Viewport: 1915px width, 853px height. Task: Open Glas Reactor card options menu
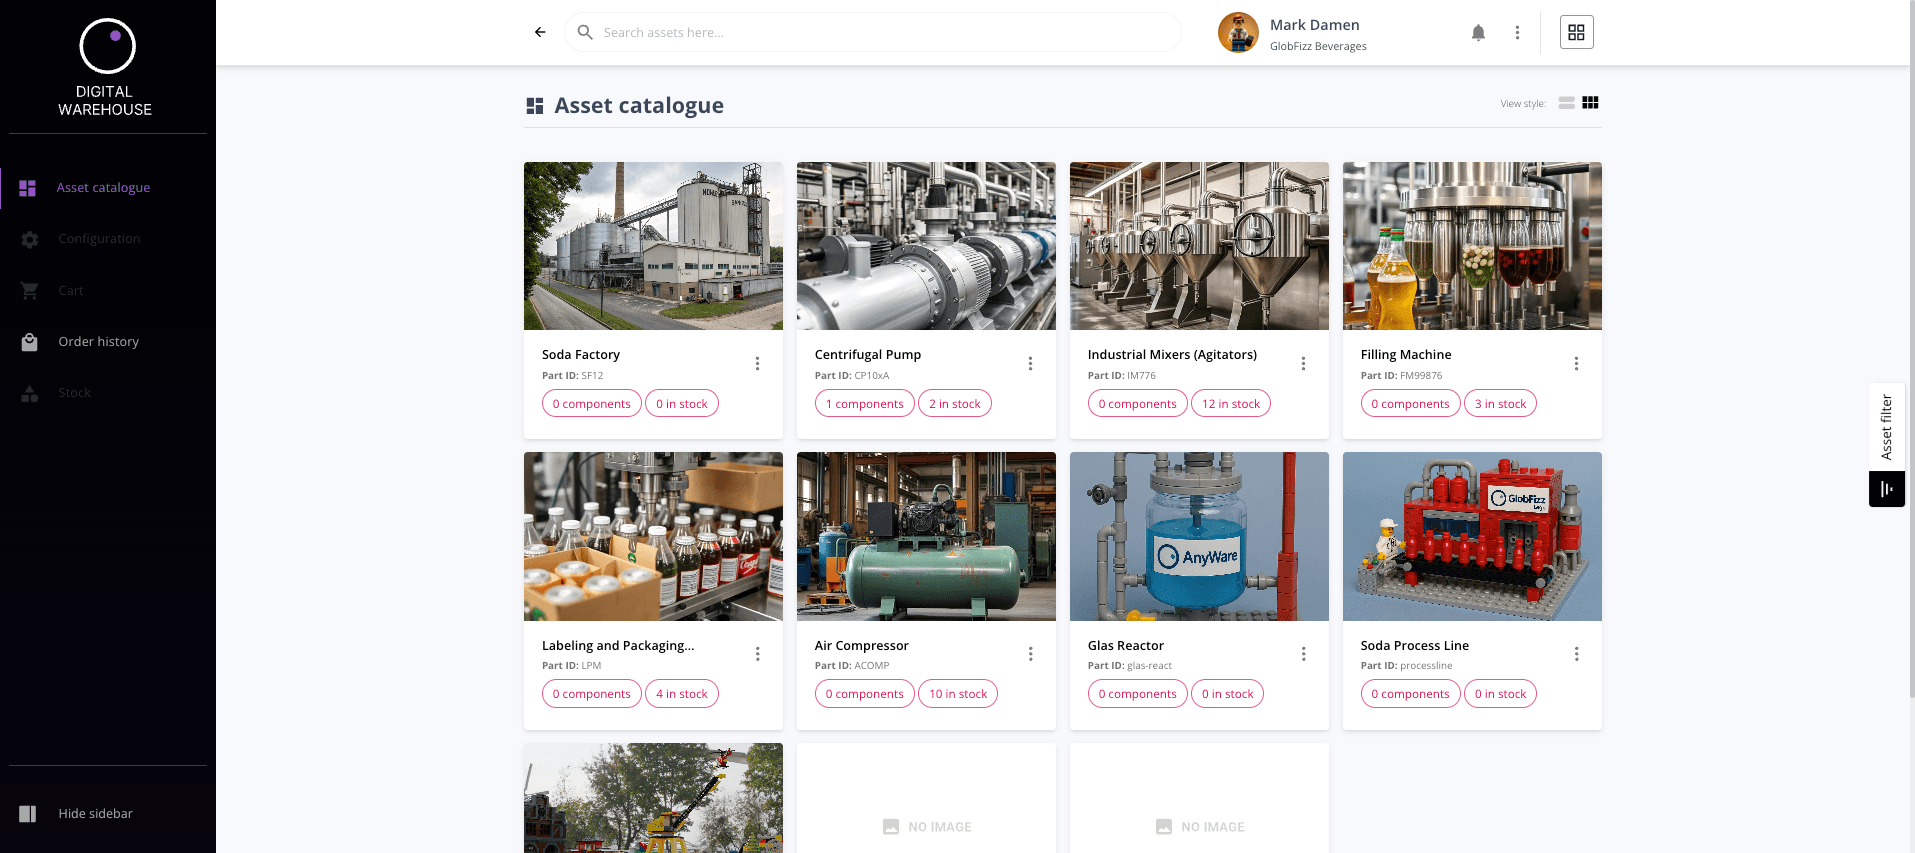(1303, 654)
